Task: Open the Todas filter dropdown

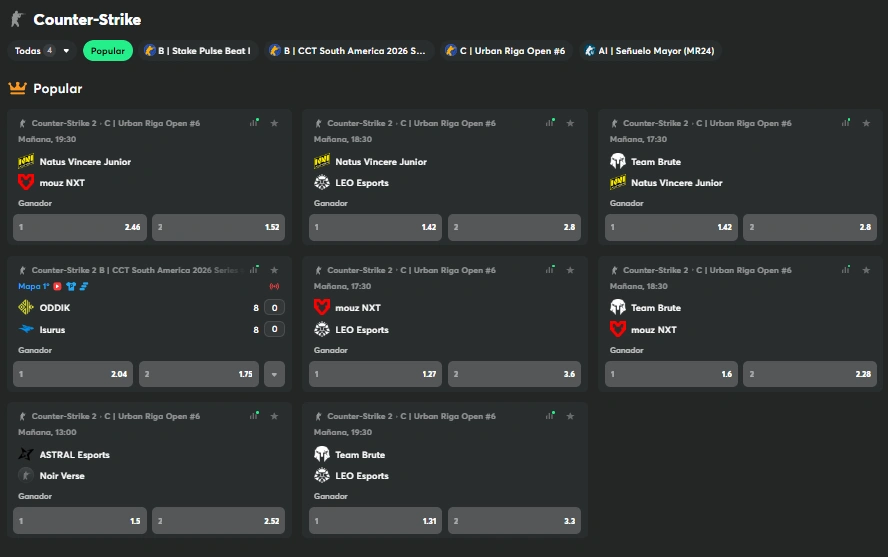Action: (x=42, y=50)
